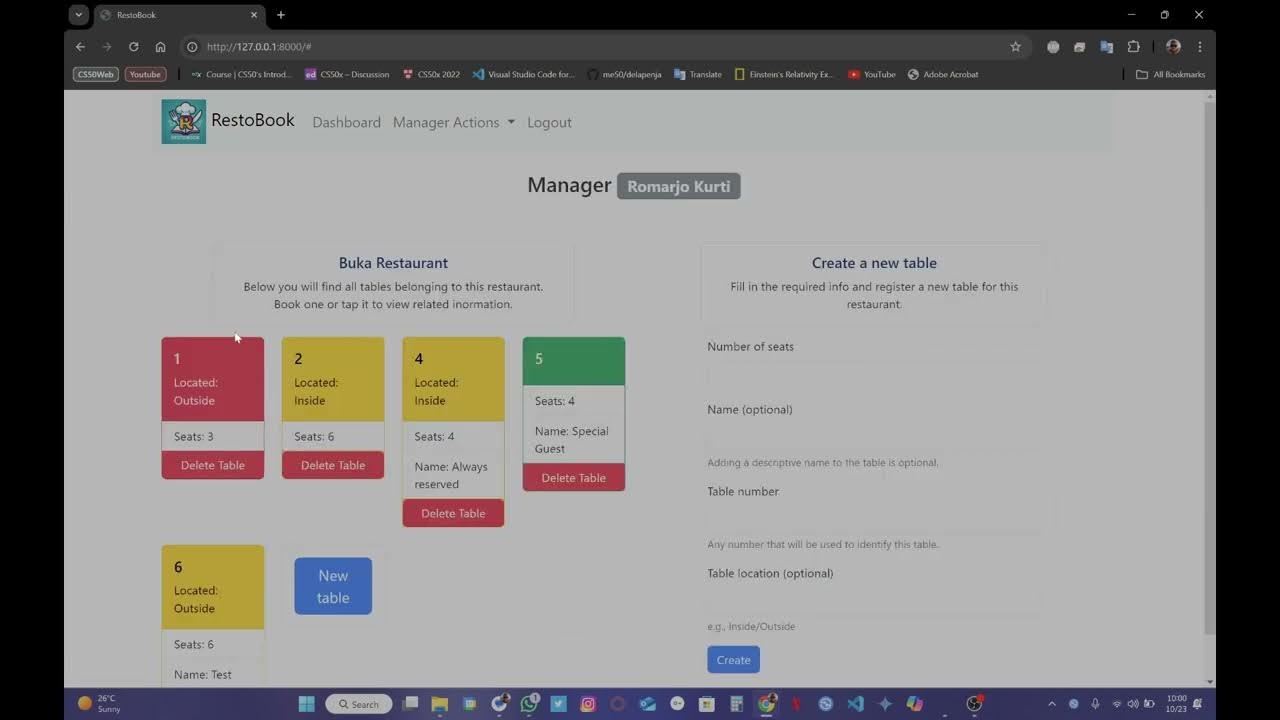Open the Einstein's Relativity bookmark

(x=784, y=74)
